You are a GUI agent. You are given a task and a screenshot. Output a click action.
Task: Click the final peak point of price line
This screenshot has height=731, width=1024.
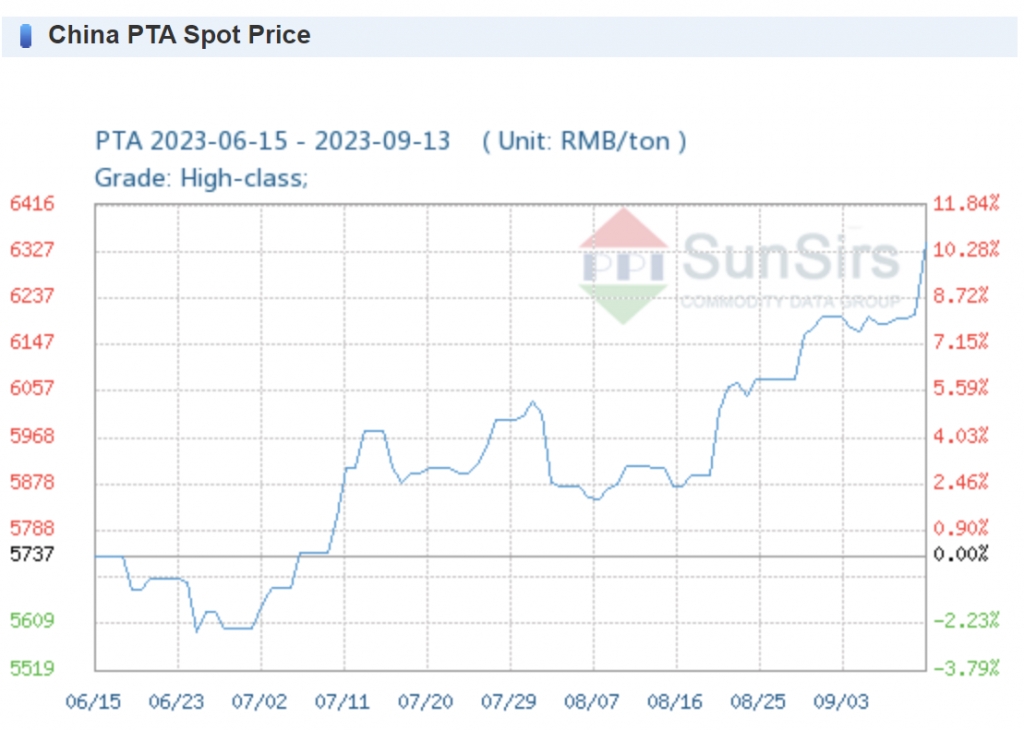coord(924,249)
